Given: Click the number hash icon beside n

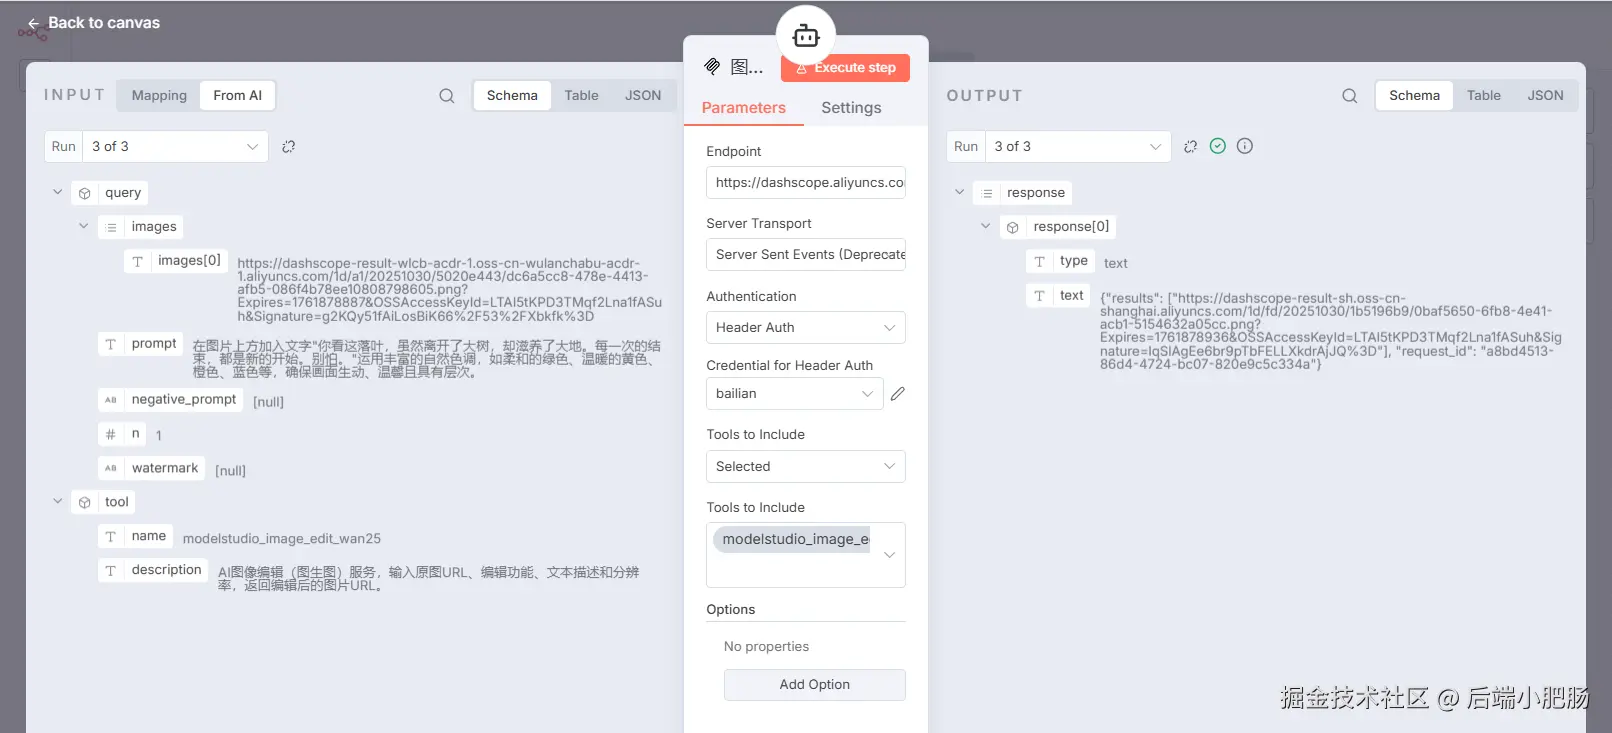Looking at the screenshot, I should [x=111, y=434].
